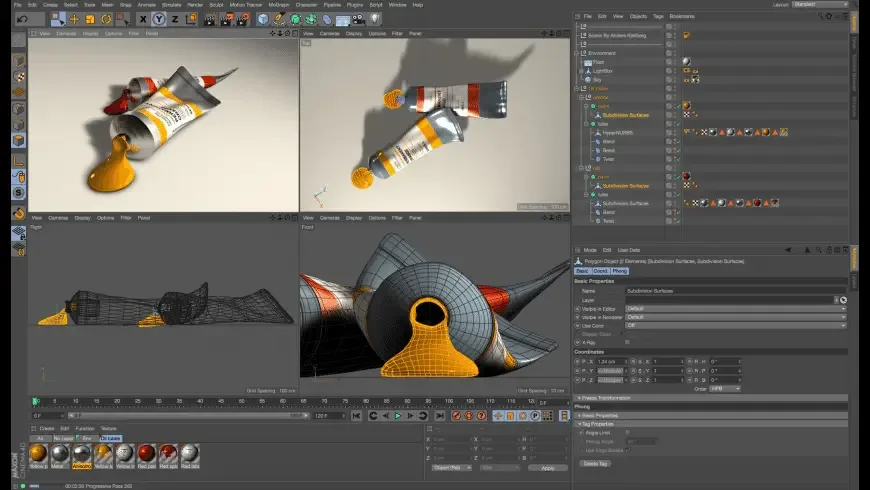Open the rotation Order HPB dropdown
The image size is (870, 490).
coord(725,389)
